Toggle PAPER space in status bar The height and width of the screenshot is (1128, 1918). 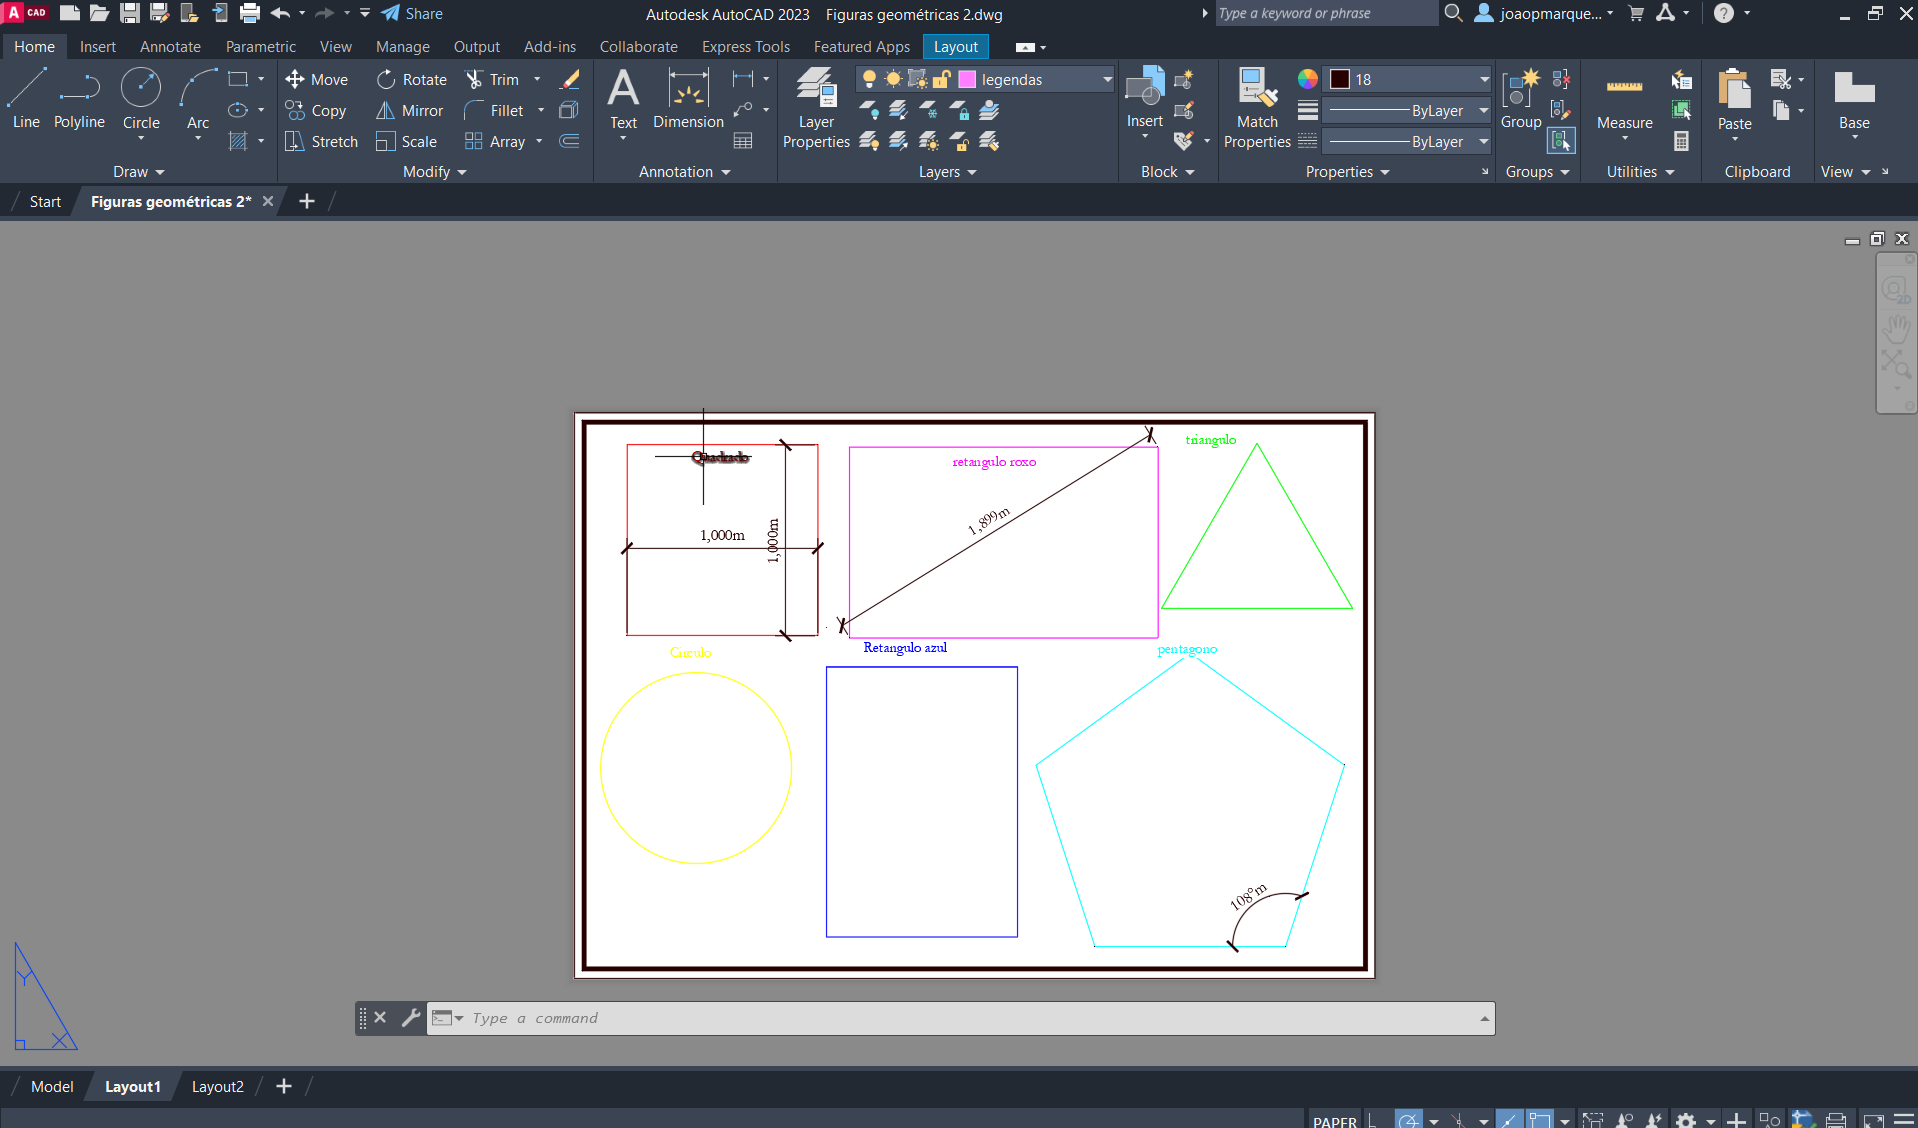pyautogui.click(x=1334, y=1121)
